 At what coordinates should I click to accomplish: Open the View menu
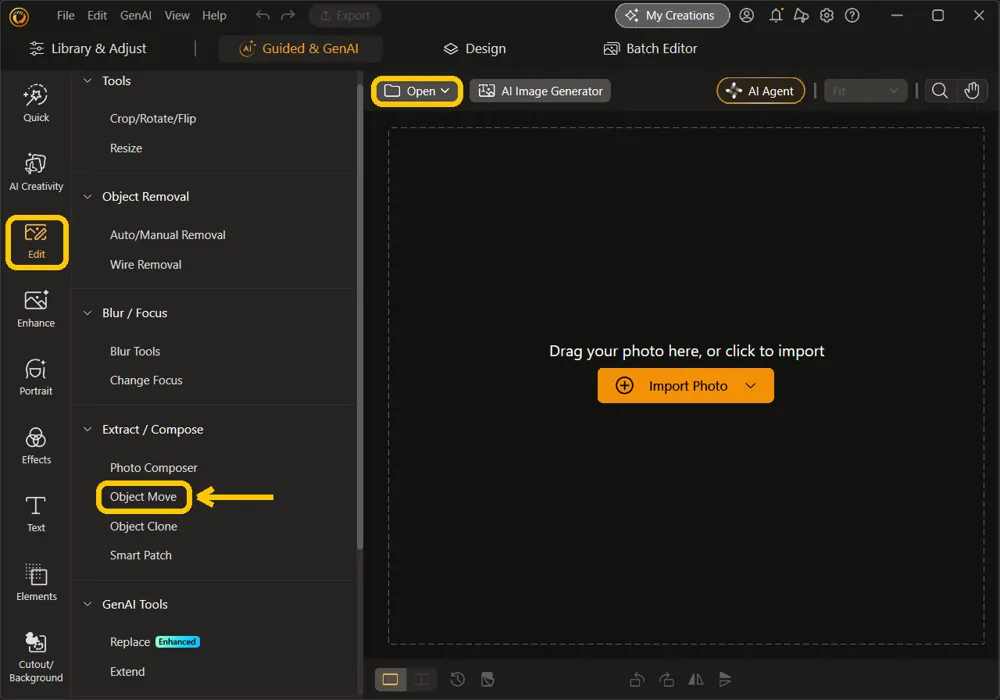[x=177, y=15]
